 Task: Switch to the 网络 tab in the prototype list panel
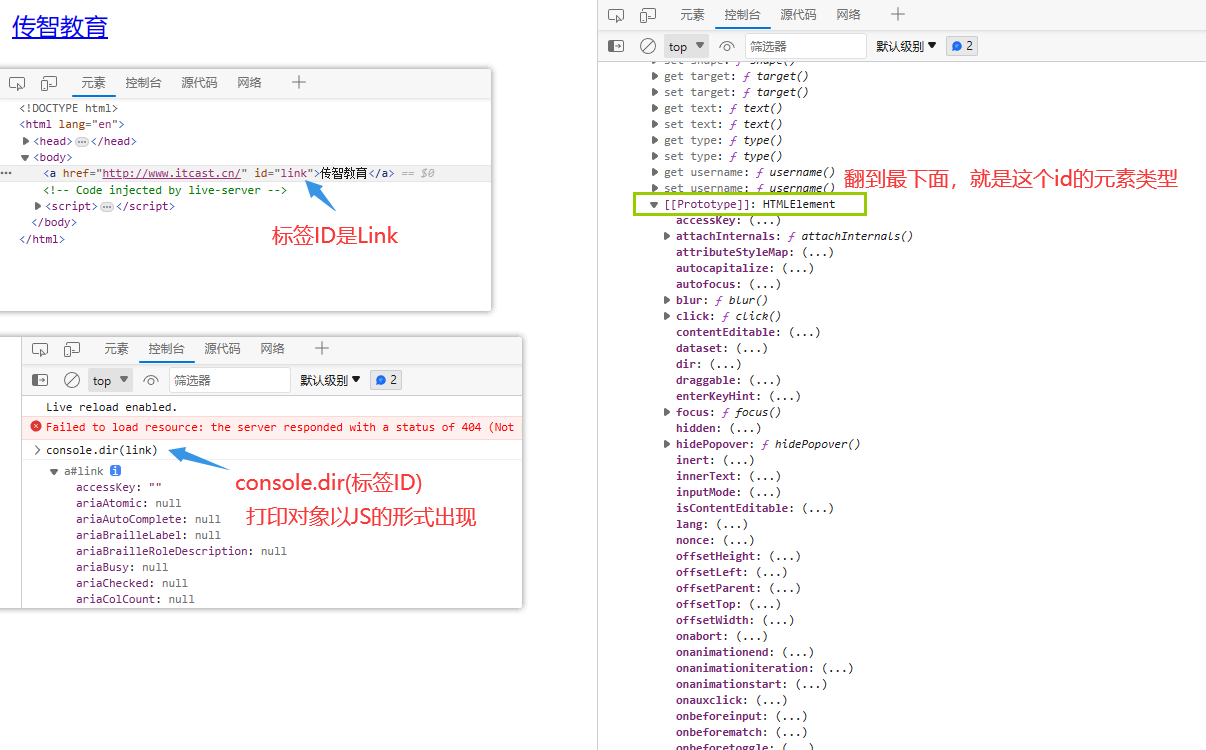pos(848,15)
